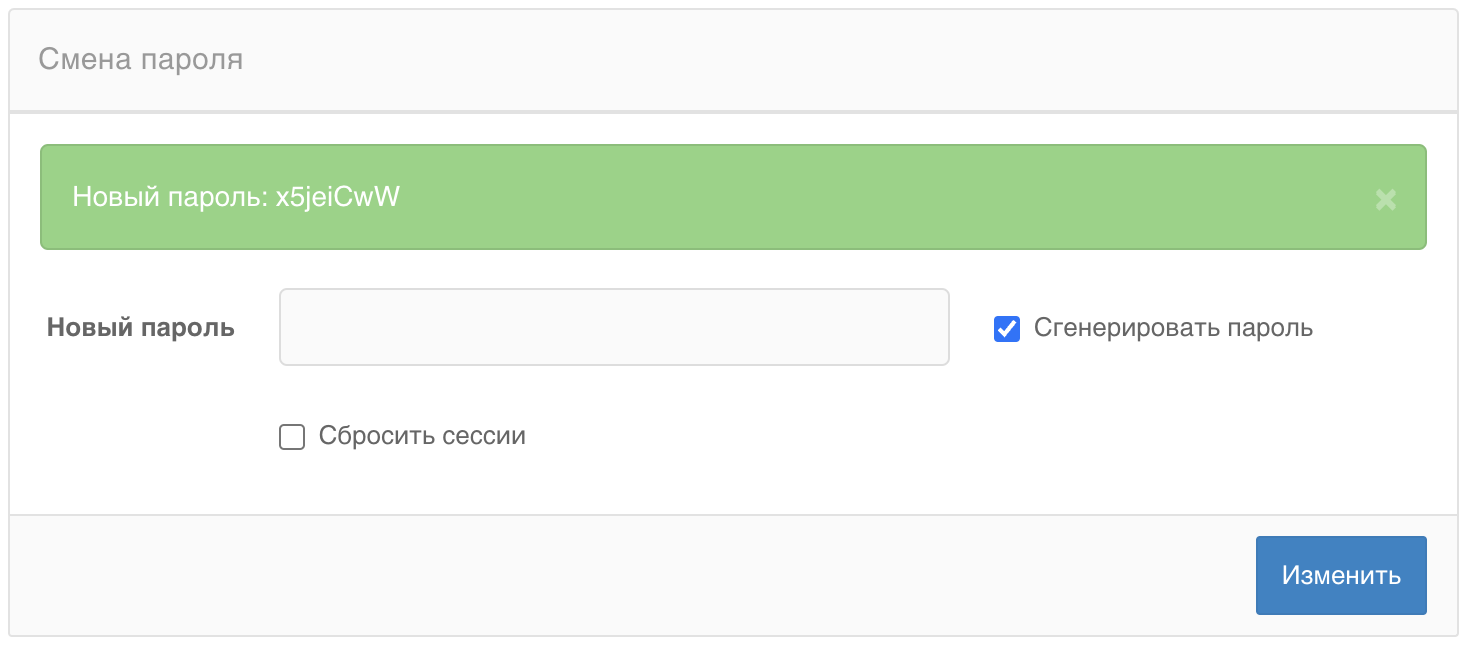Viewport: 1466px width, 646px height.
Task: Click the X icon in the success message
Action: tap(1385, 199)
